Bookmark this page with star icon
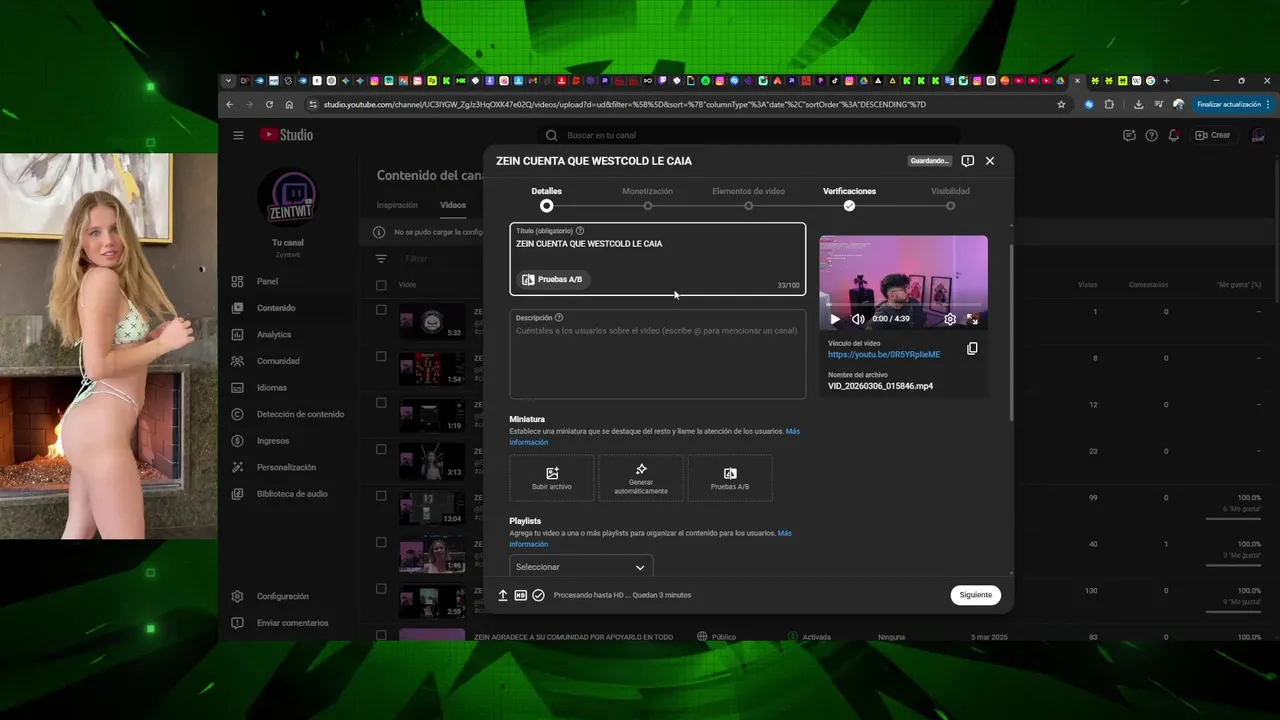This screenshot has height=720, width=1280. pyautogui.click(x=1061, y=104)
